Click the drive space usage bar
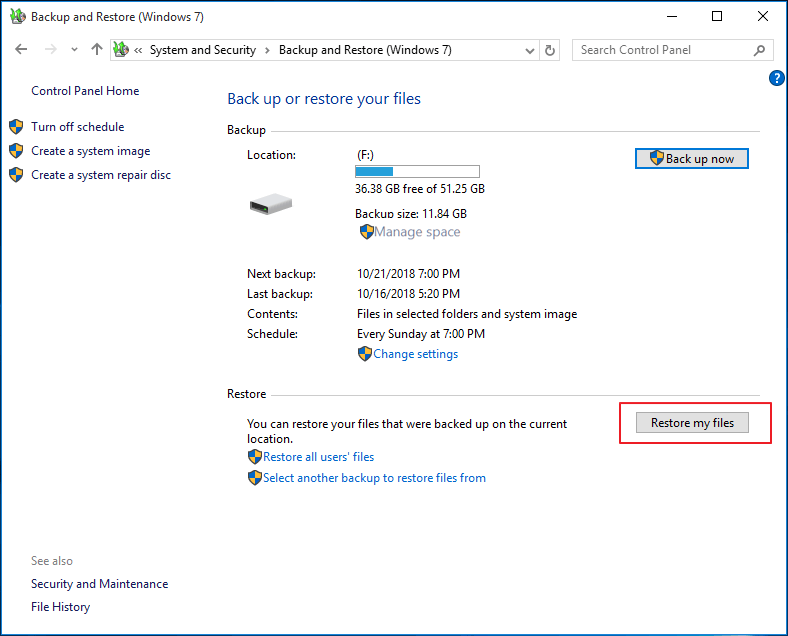The width and height of the screenshot is (788, 636). (x=417, y=172)
